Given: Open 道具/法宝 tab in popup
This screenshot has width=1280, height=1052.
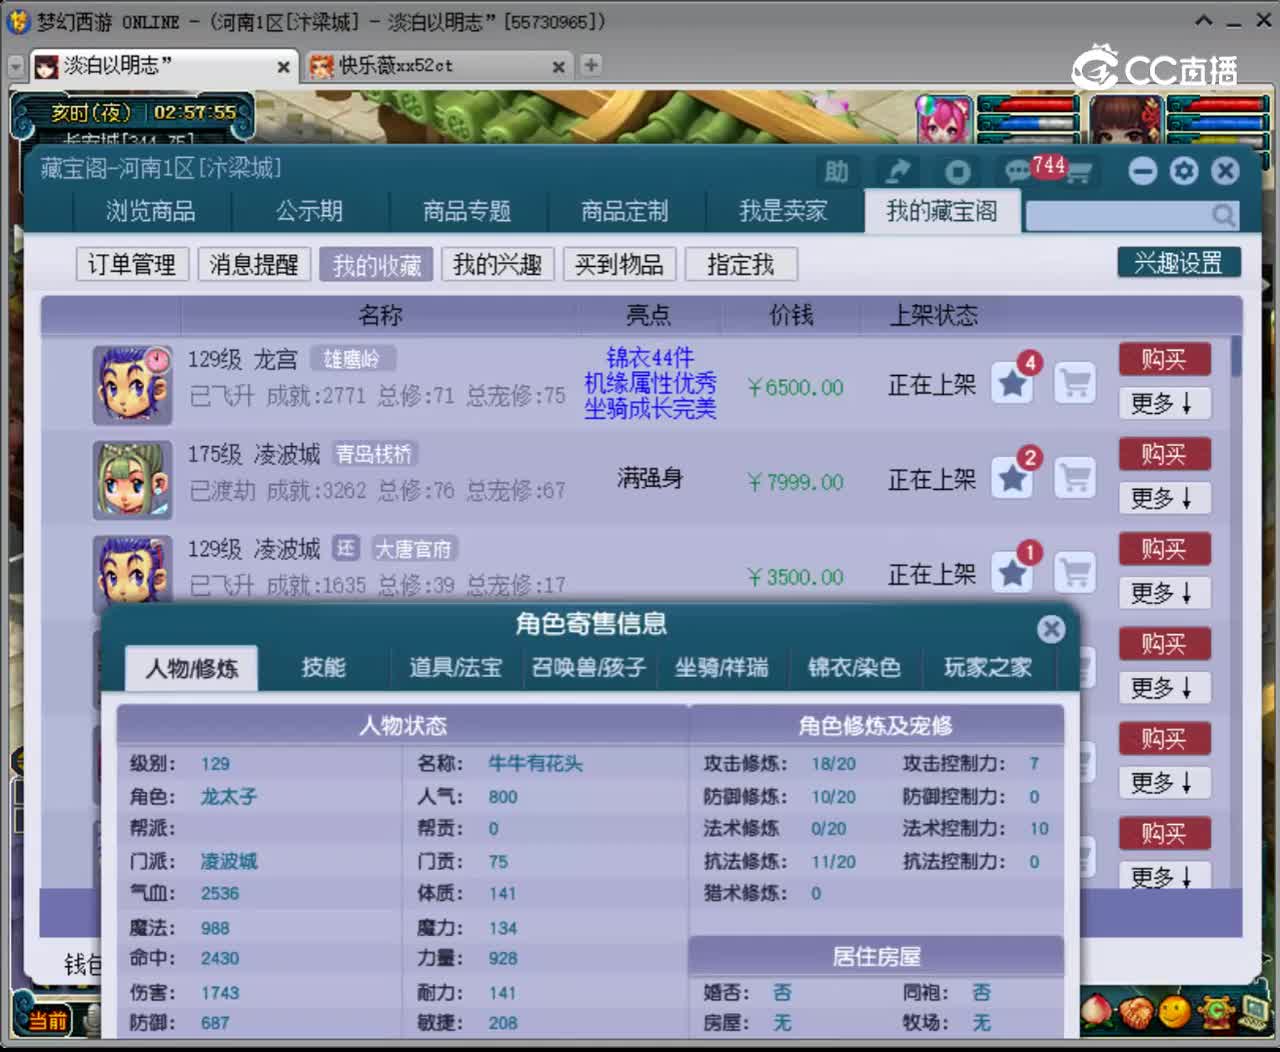Looking at the screenshot, I should (456, 668).
